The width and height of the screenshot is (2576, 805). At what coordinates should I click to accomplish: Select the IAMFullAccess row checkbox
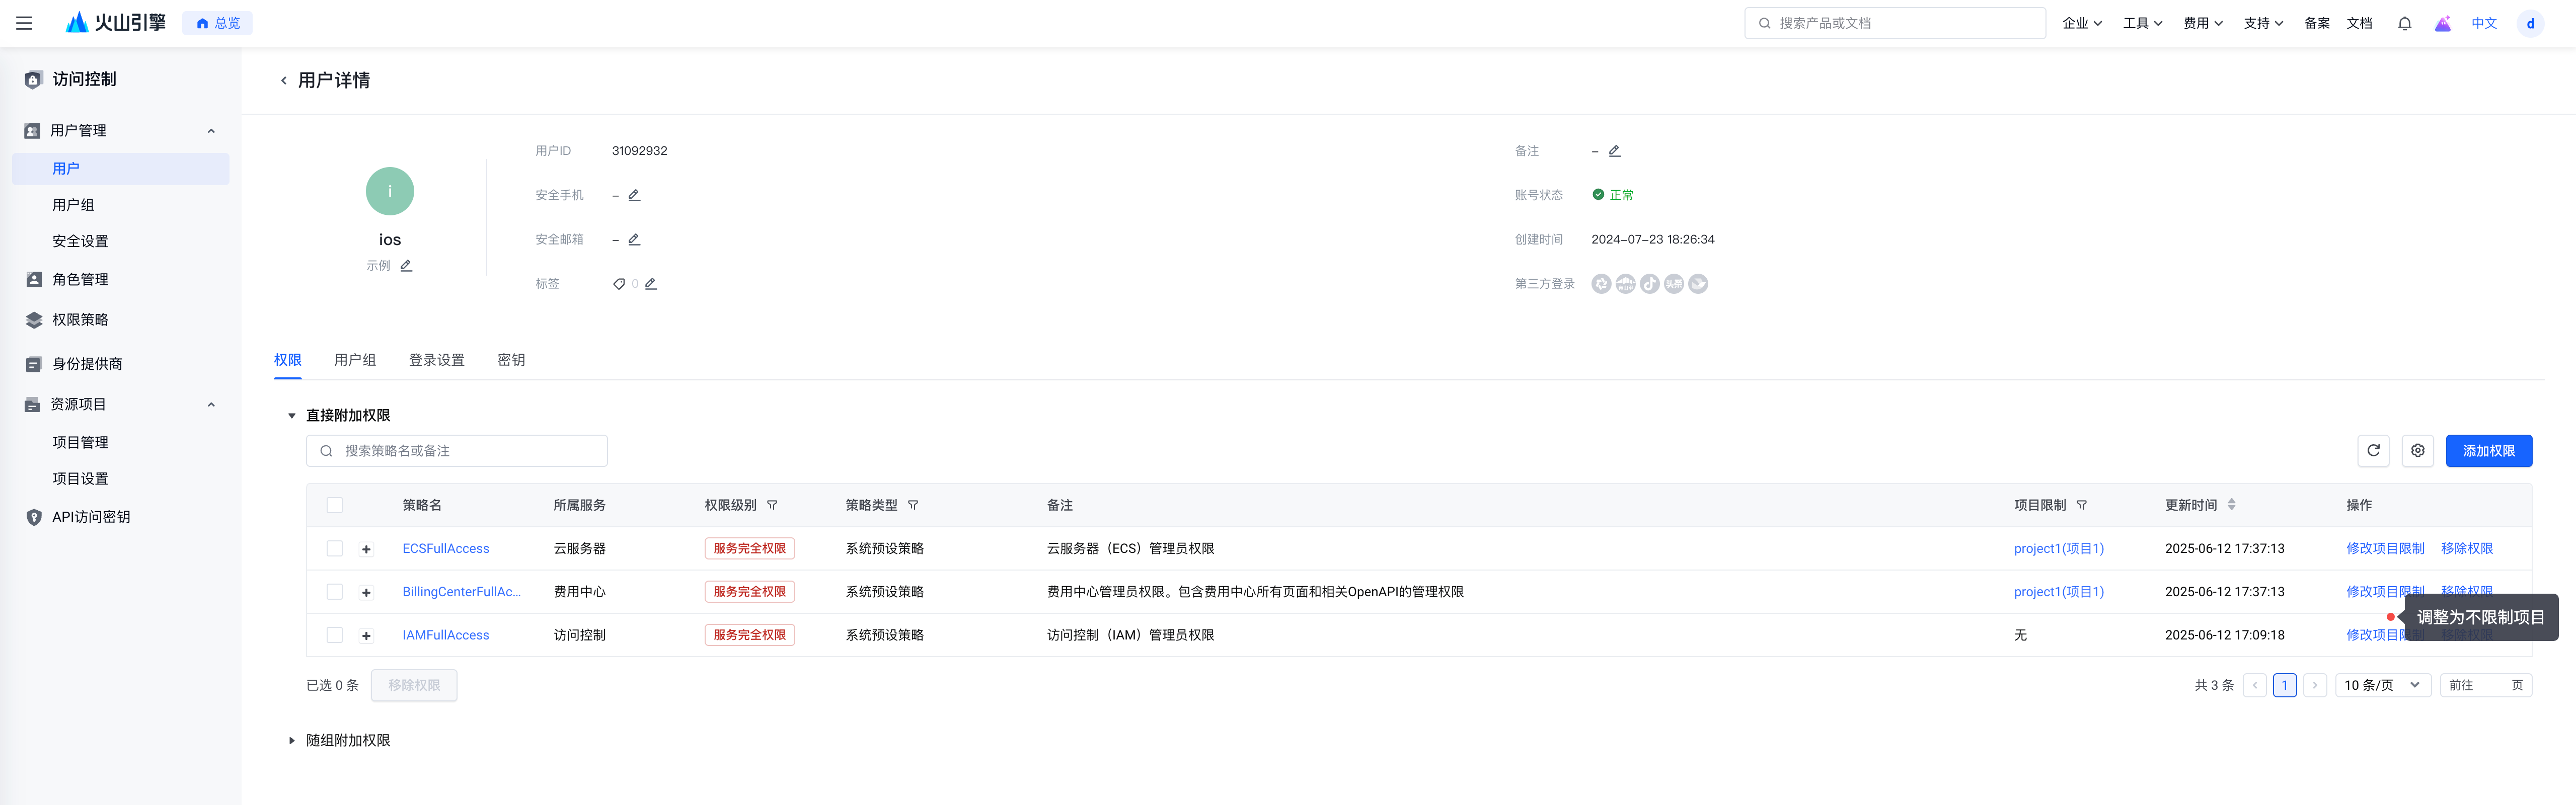pyautogui.click(x=335, y=635)
